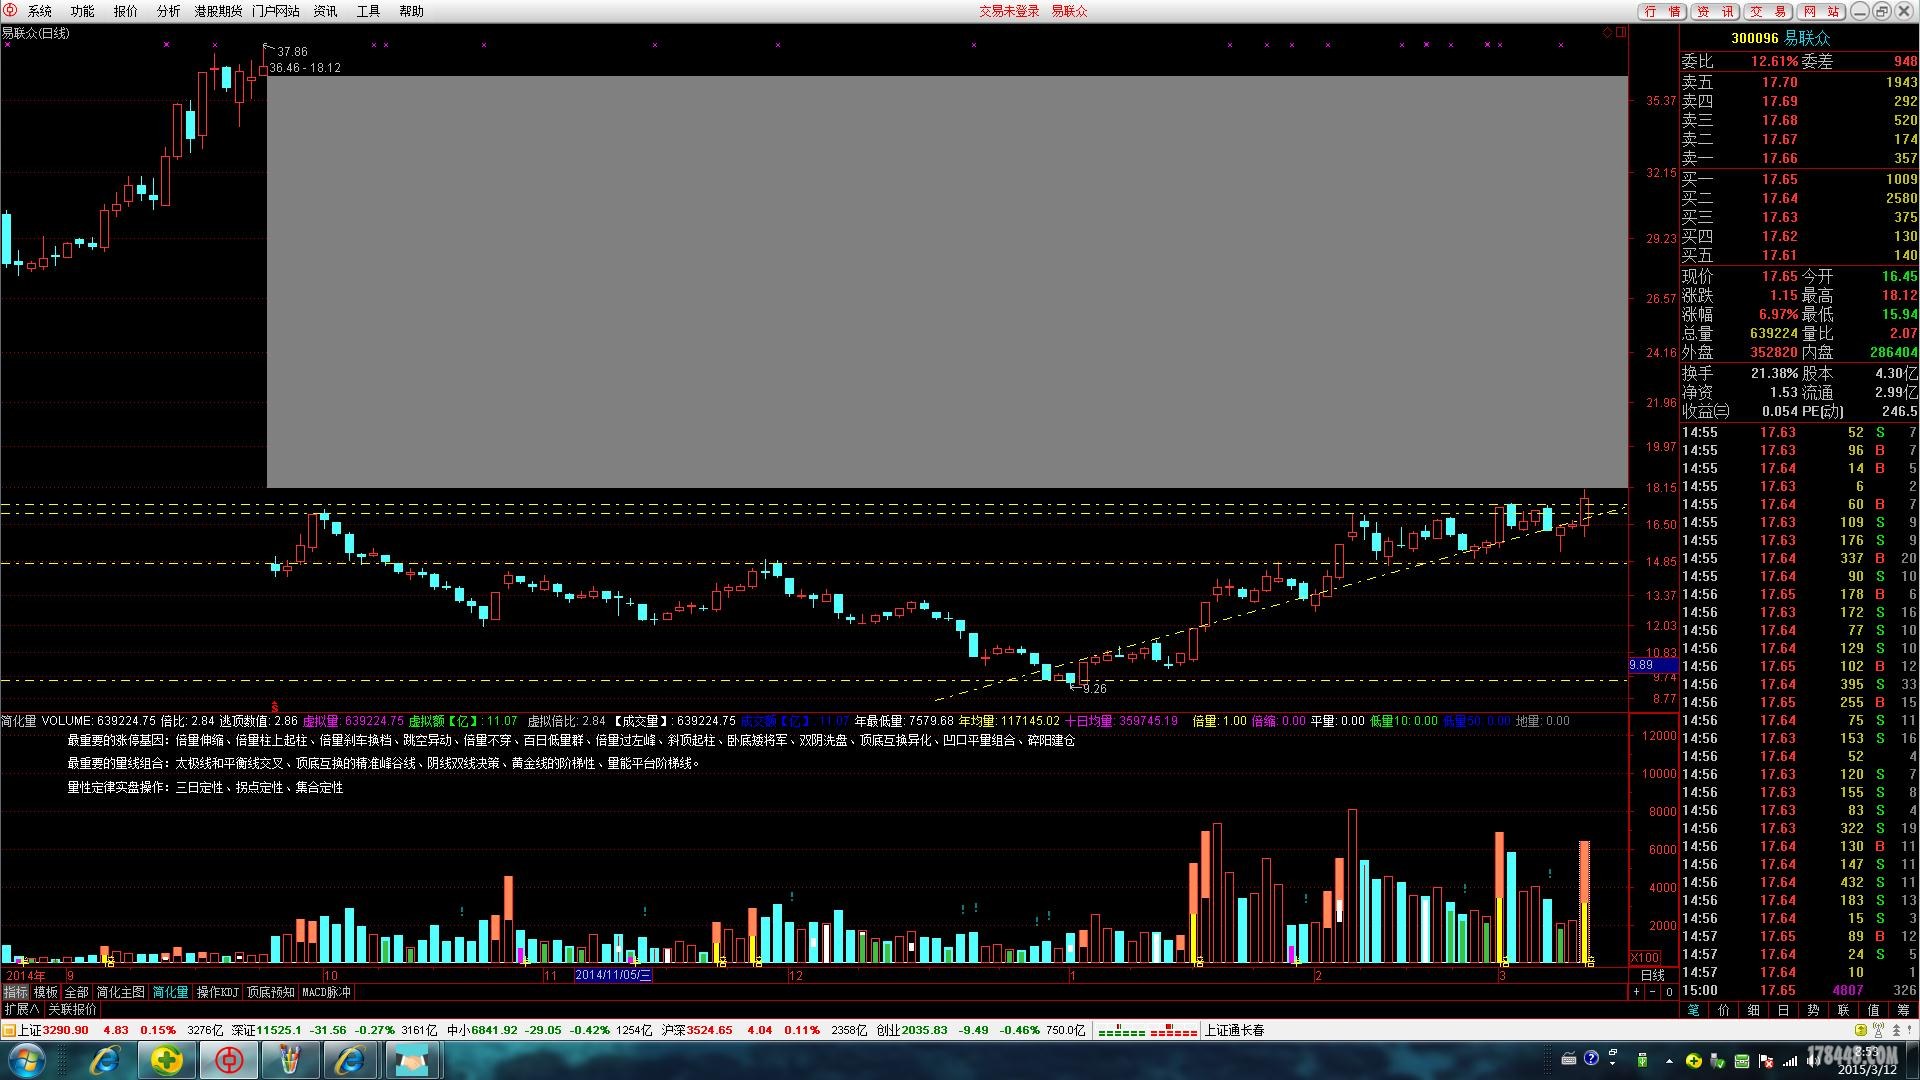This screenshot has width=1920, height=1080.
Task: Click the yellow up-arrow icon in status bar
Action: coord(1861,1030)
